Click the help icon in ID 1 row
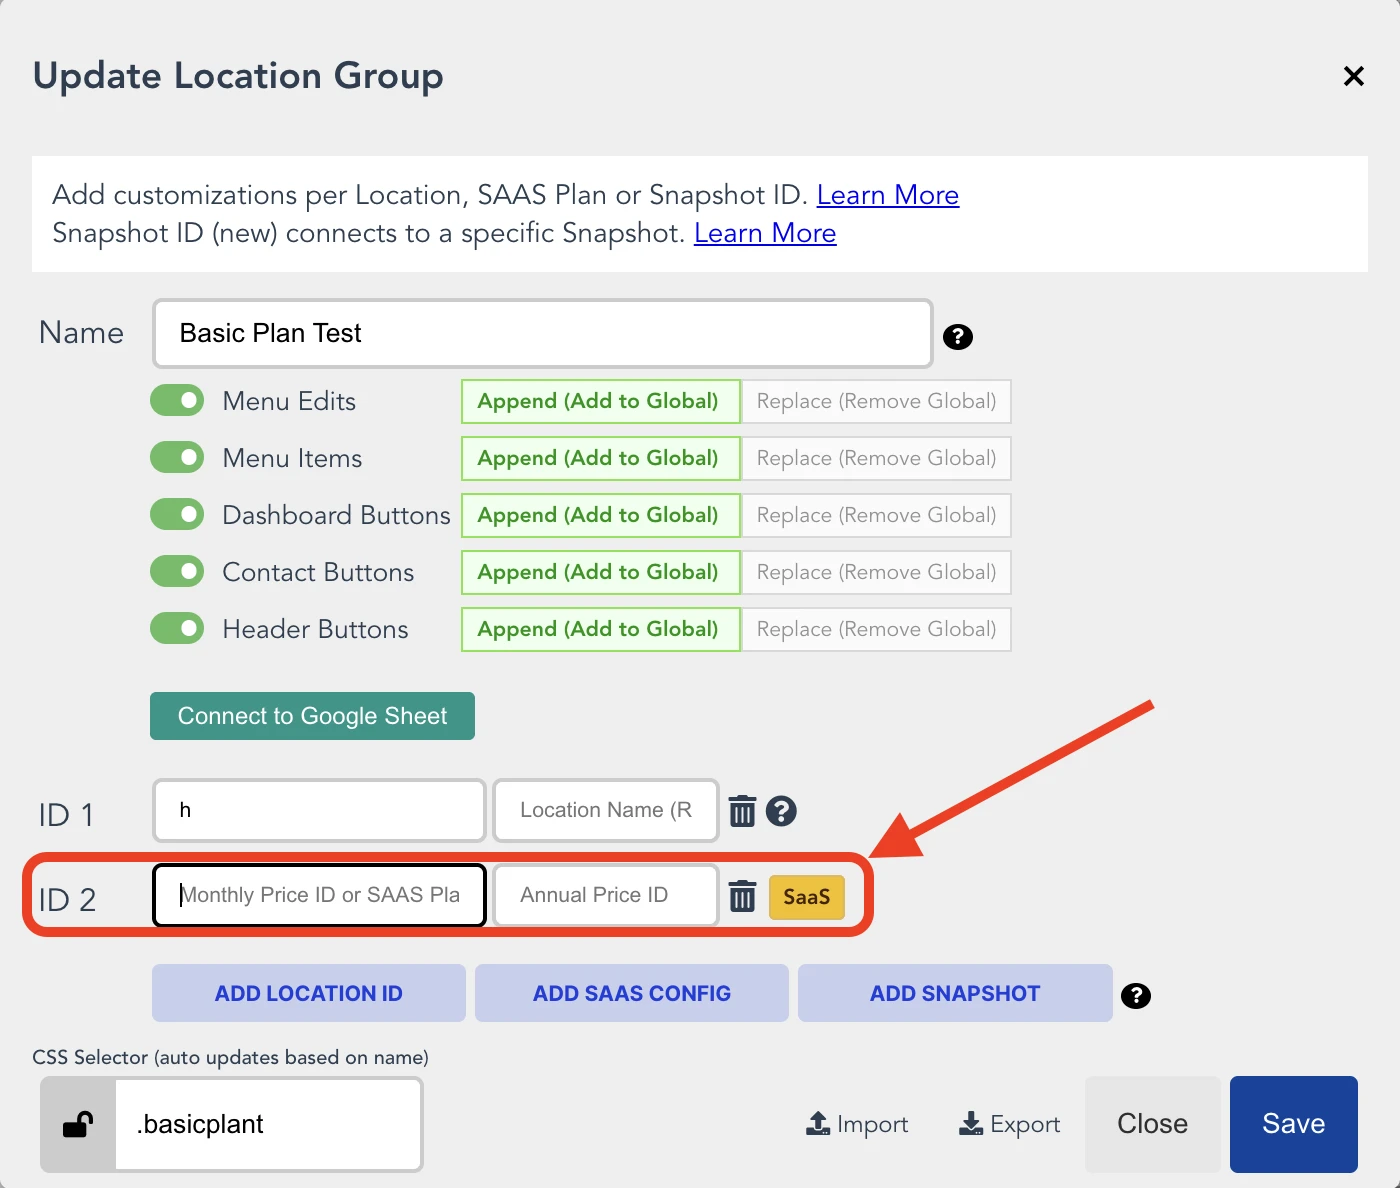The image size is (1400, 1188). tap(781, 811)
